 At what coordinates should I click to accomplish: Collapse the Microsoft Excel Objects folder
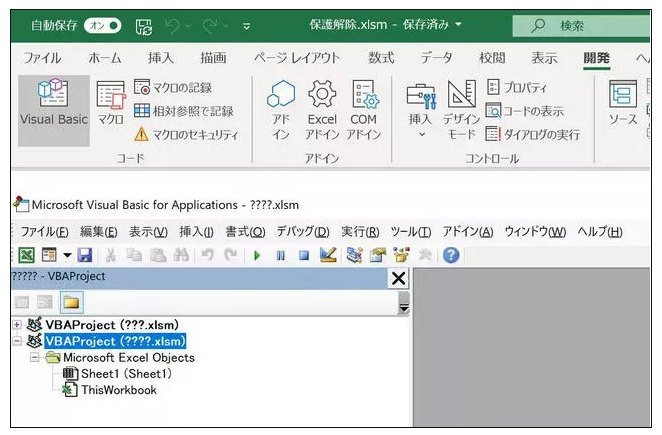(x=35, y=358)
